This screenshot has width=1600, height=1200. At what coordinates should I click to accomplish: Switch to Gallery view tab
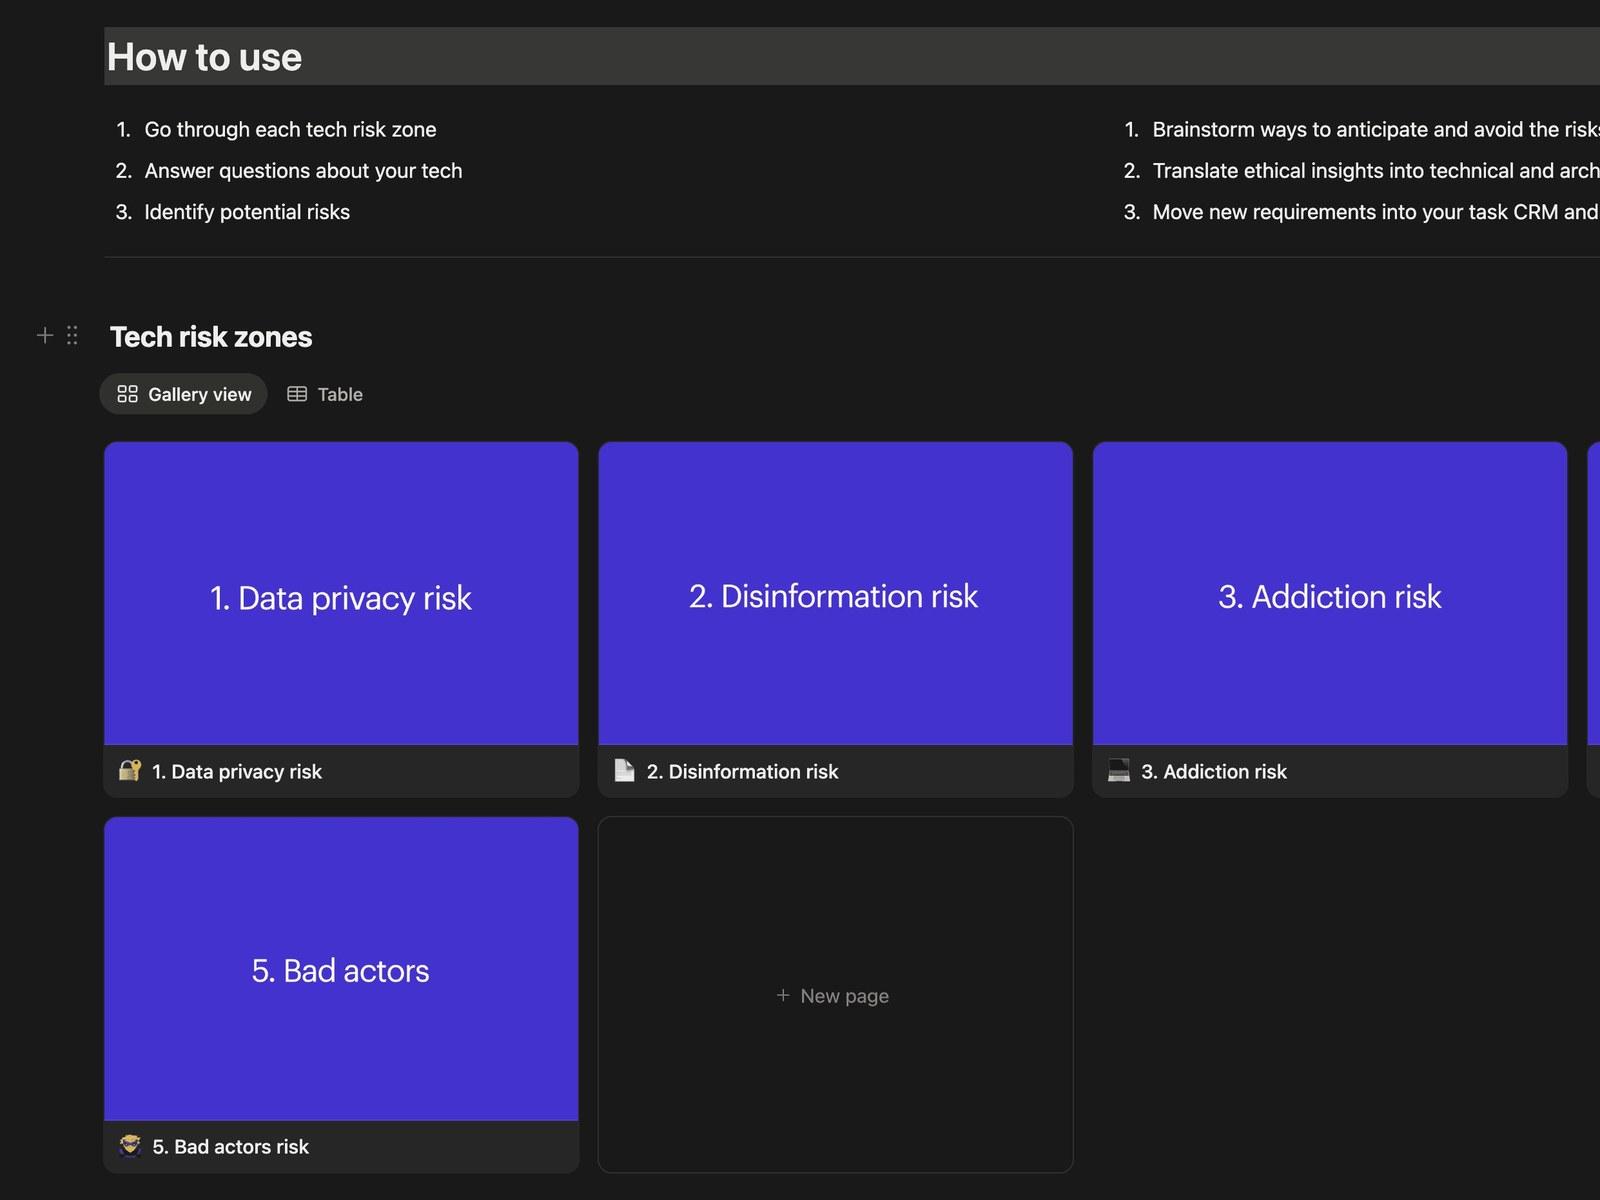184,394
